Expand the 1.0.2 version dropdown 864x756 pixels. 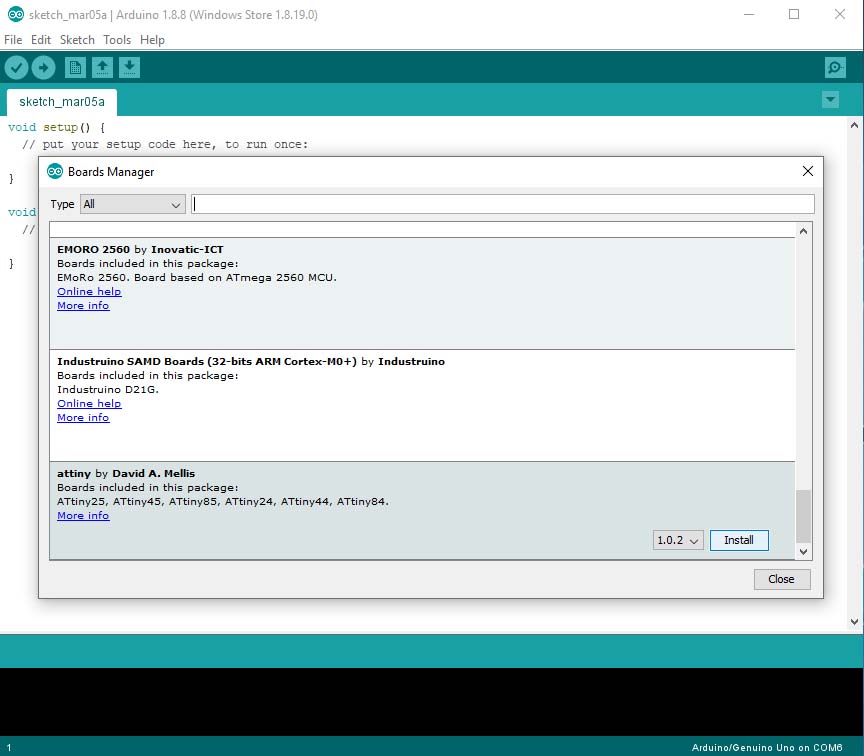pyautogui.click(x=678, y=540)
